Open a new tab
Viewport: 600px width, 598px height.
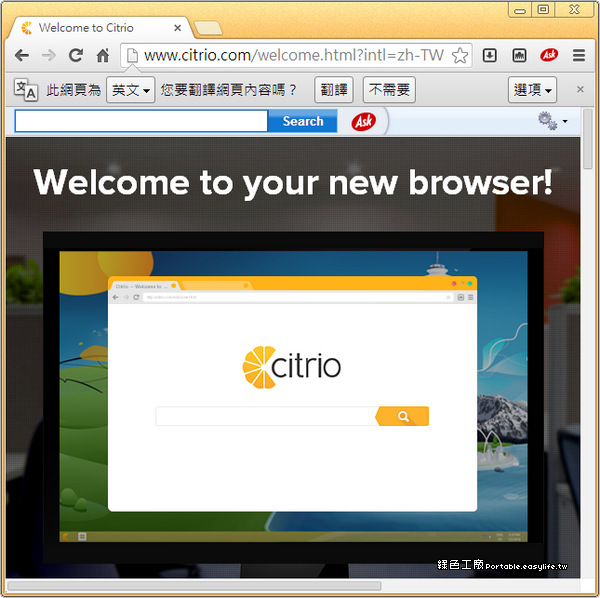coord(208,28)
